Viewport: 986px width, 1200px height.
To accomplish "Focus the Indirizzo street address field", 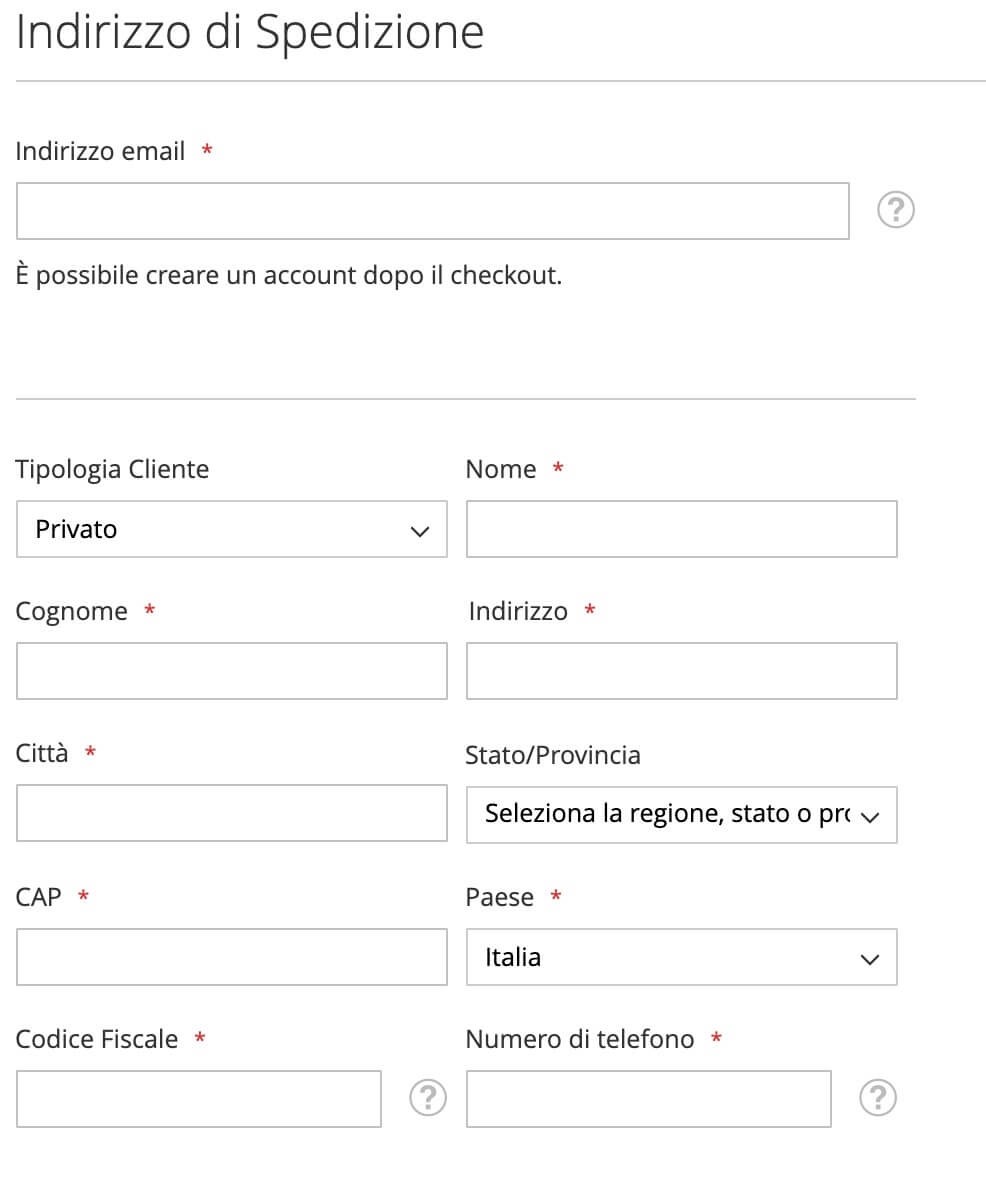I will [x=682, y=671].
